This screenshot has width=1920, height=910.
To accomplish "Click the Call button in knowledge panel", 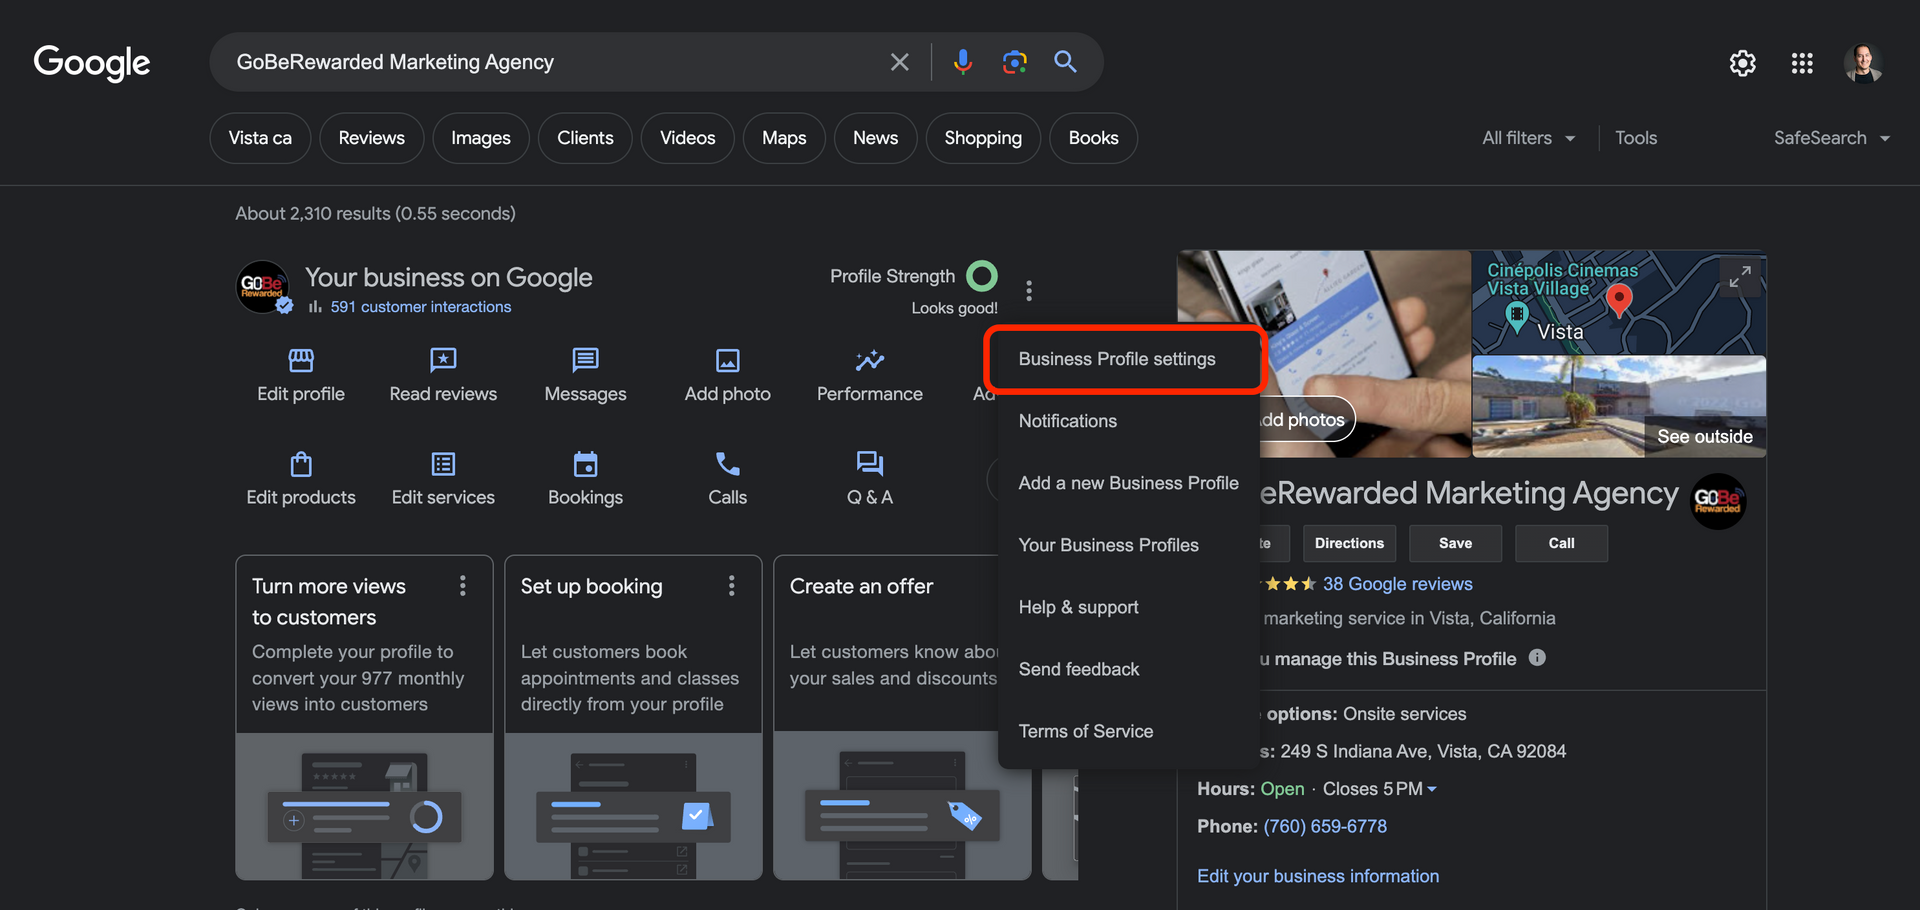I will click(1561, 543).
